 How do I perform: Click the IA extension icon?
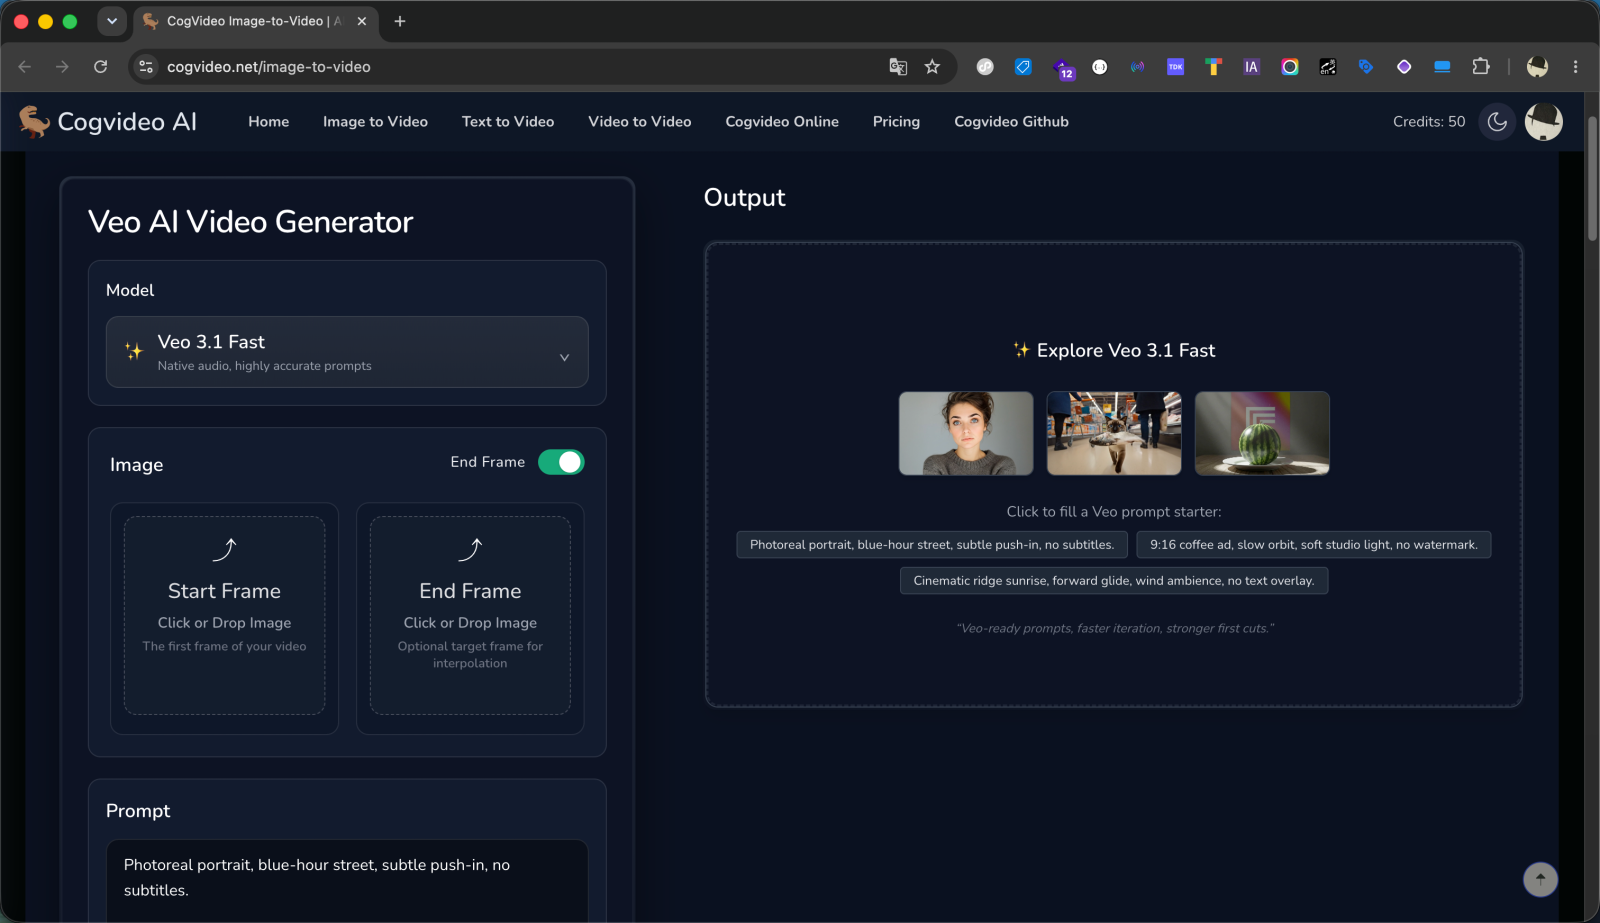coord(1251,66)
